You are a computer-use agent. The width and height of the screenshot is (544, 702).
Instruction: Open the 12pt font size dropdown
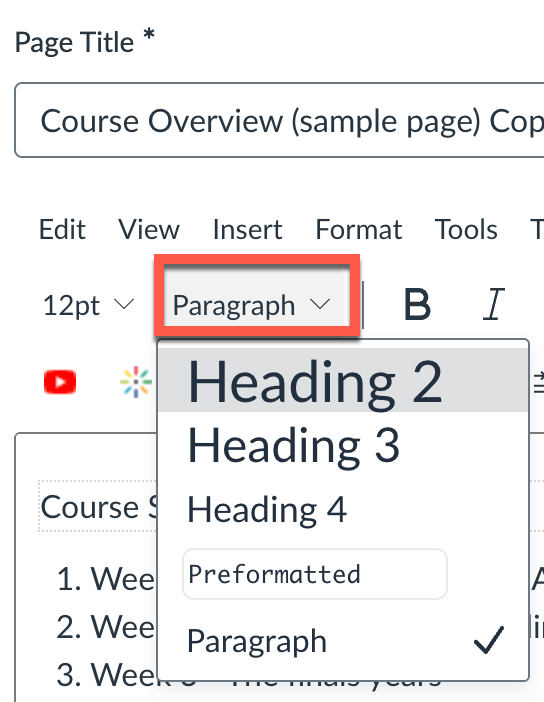[x=88, y=306]
